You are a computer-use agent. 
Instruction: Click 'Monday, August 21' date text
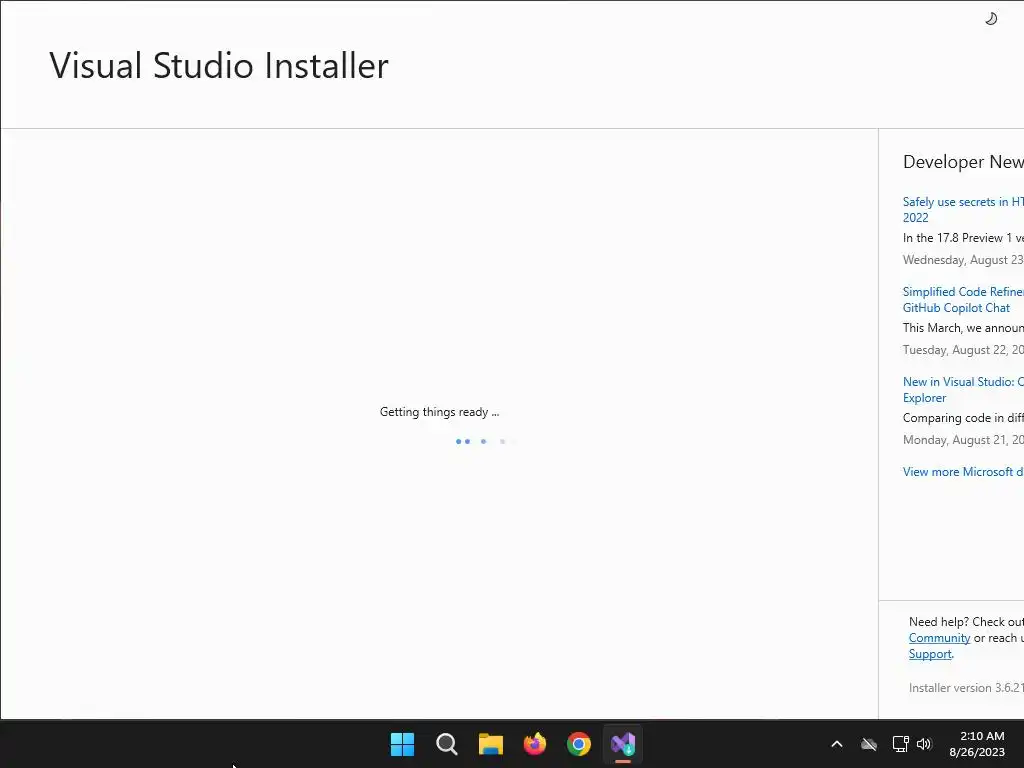(963, 440)
